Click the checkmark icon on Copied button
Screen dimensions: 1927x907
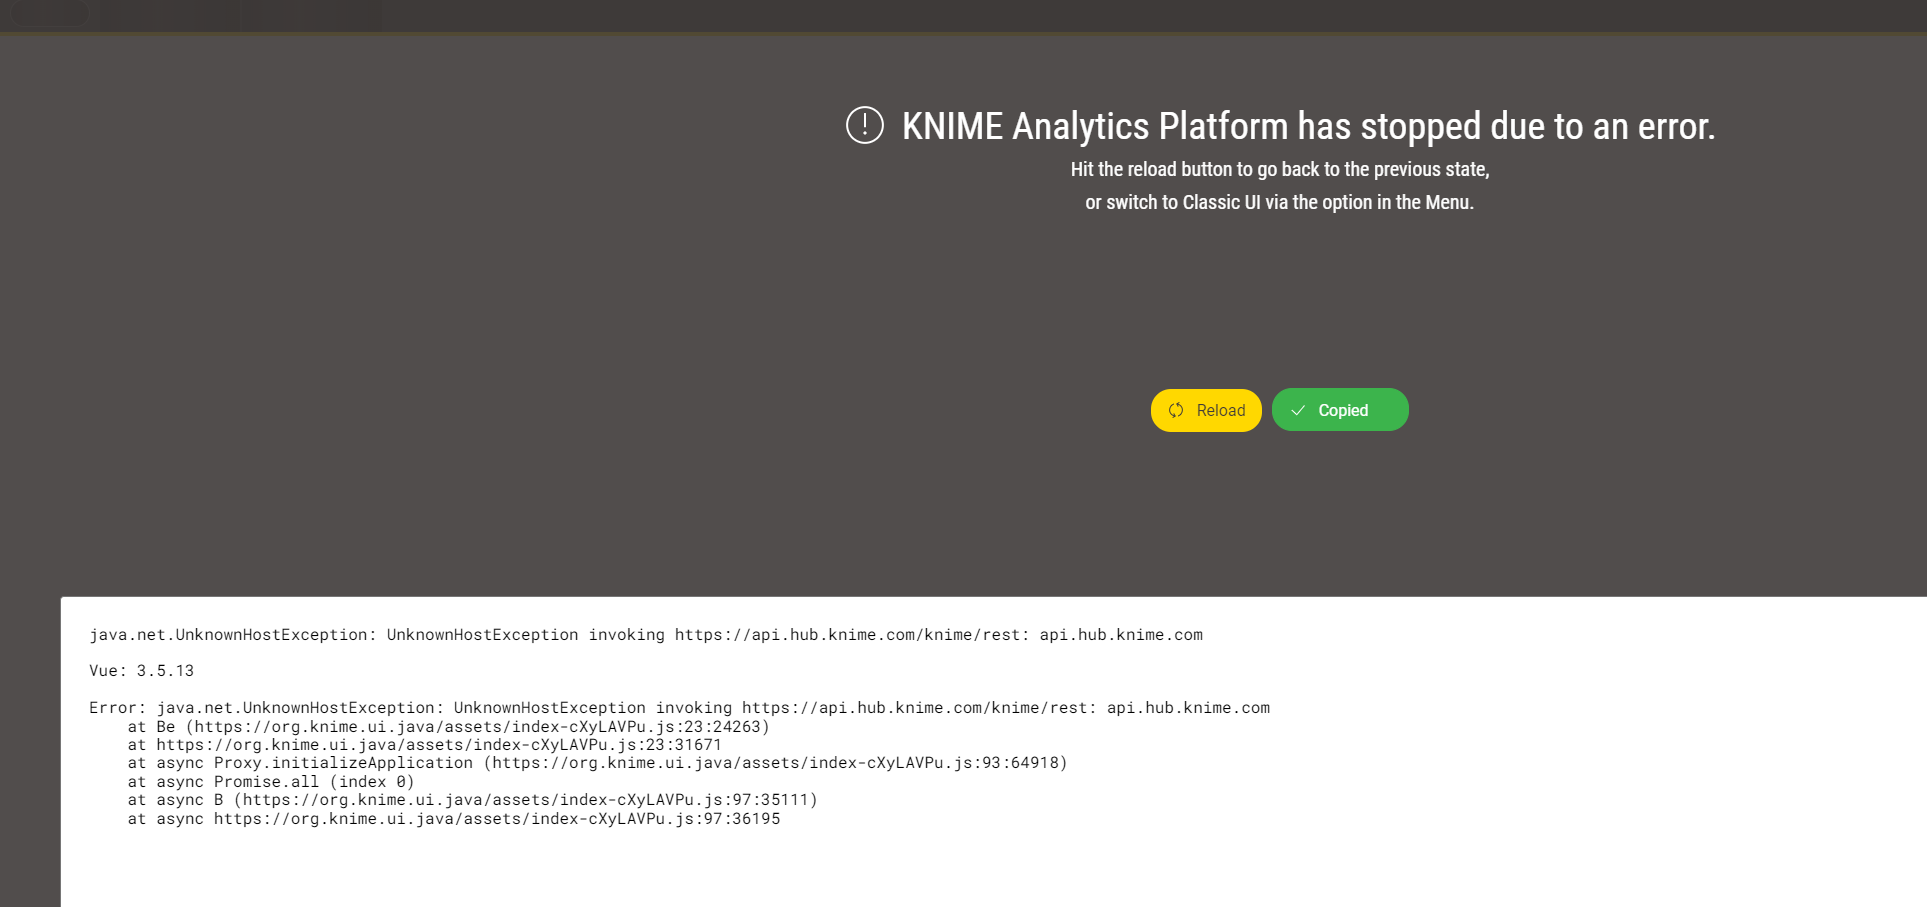[1298, 411]
